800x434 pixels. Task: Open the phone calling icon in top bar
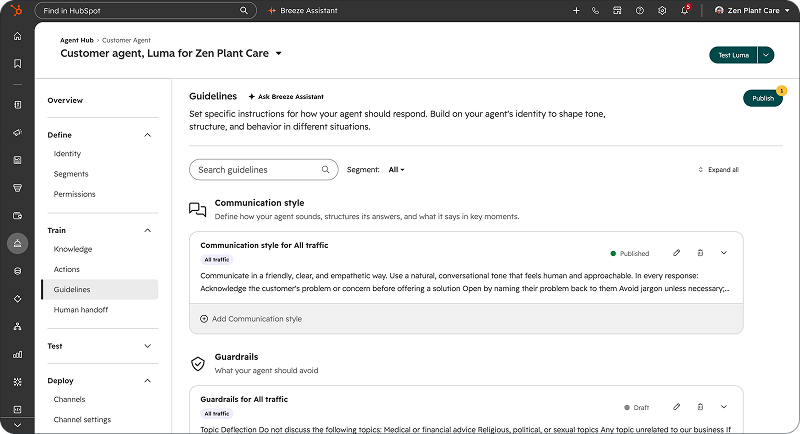(x=595, y=10)
